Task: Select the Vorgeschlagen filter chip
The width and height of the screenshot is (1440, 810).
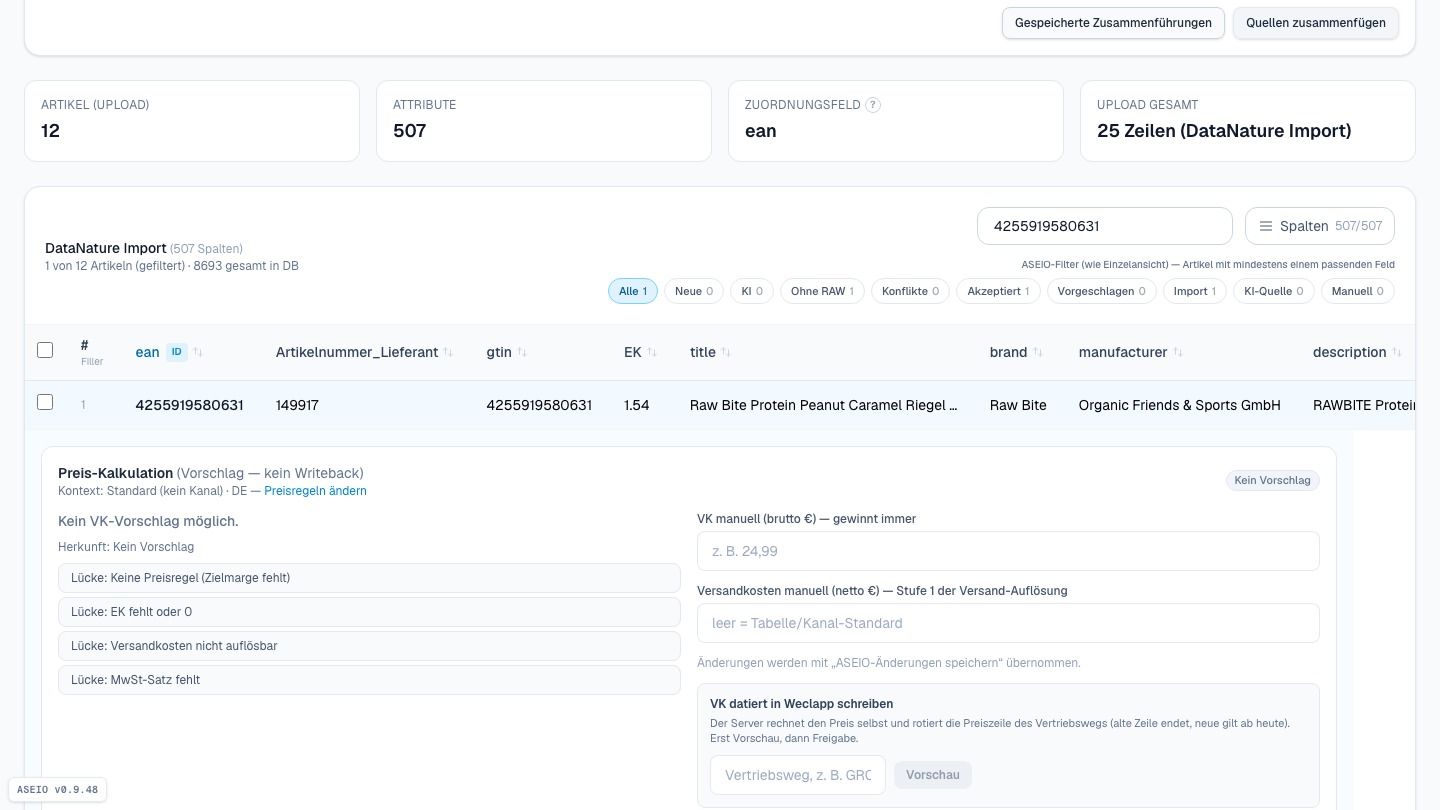Action: point(1102,291)
